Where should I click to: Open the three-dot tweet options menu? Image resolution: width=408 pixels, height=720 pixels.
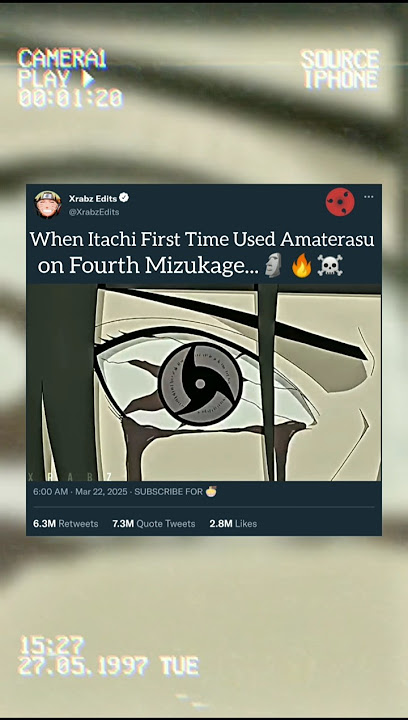click(369, 197)
